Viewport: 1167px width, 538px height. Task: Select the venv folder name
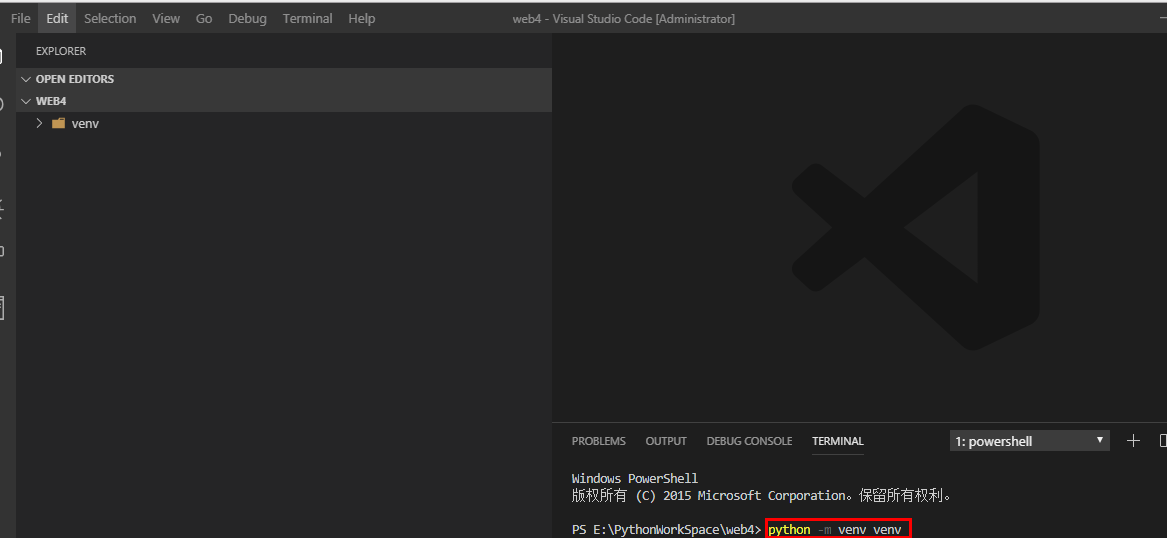(x=86, y=124)
